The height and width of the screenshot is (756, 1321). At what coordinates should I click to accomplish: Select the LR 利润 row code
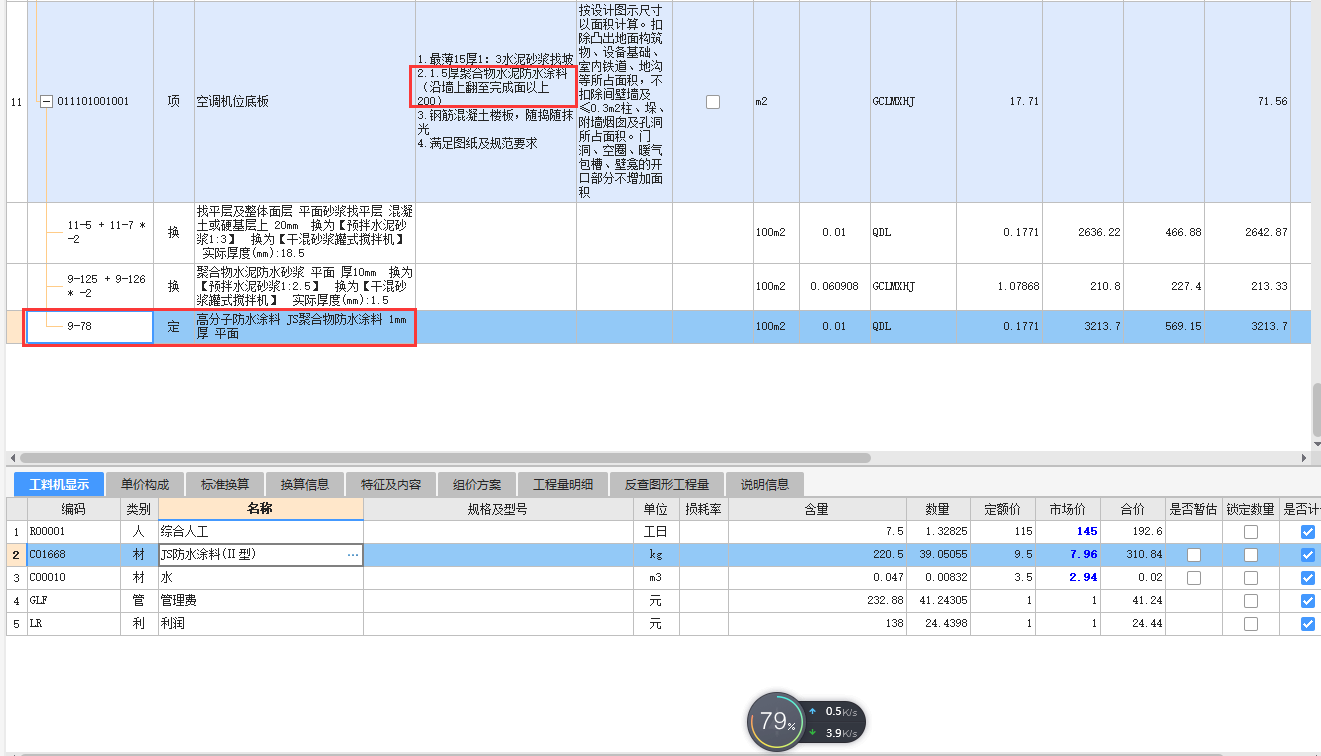tap(73, 624)
